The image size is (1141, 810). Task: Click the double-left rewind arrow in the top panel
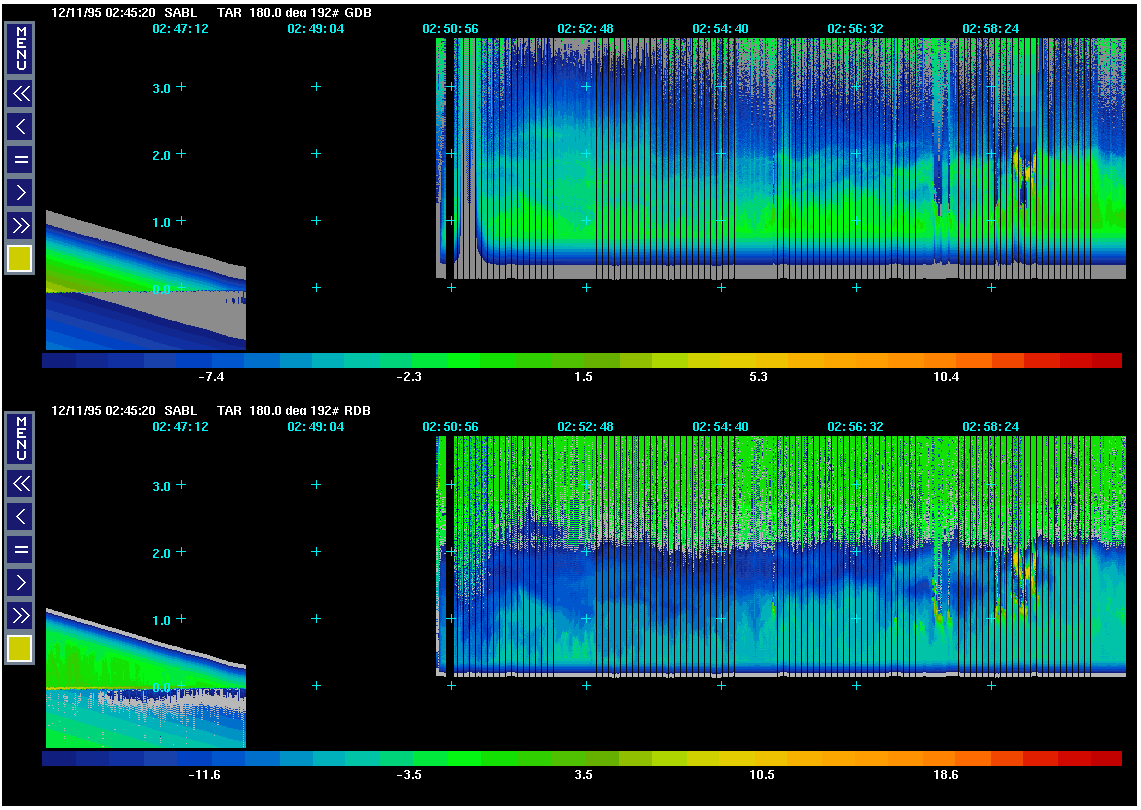20,94
